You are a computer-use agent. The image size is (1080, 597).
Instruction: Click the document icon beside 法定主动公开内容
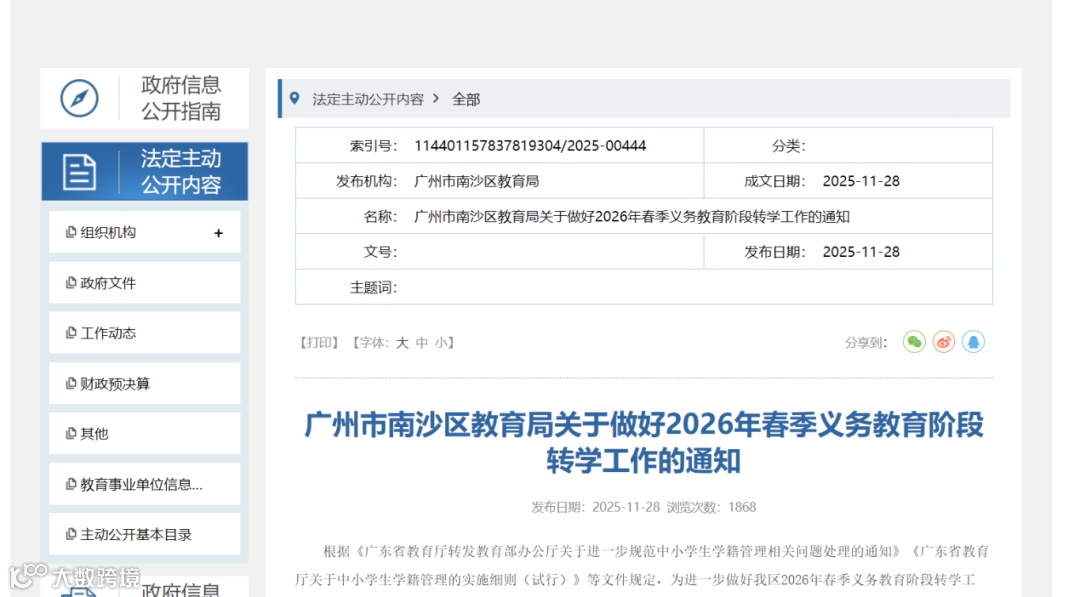[x=79, y=171]
